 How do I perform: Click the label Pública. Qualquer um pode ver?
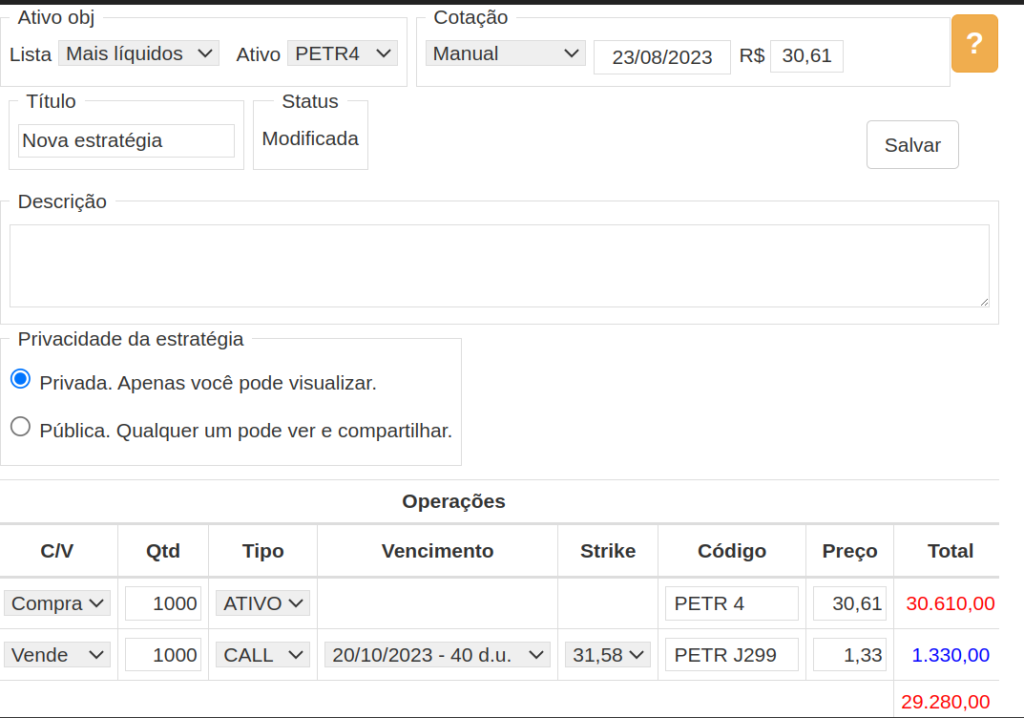point(246,431)
